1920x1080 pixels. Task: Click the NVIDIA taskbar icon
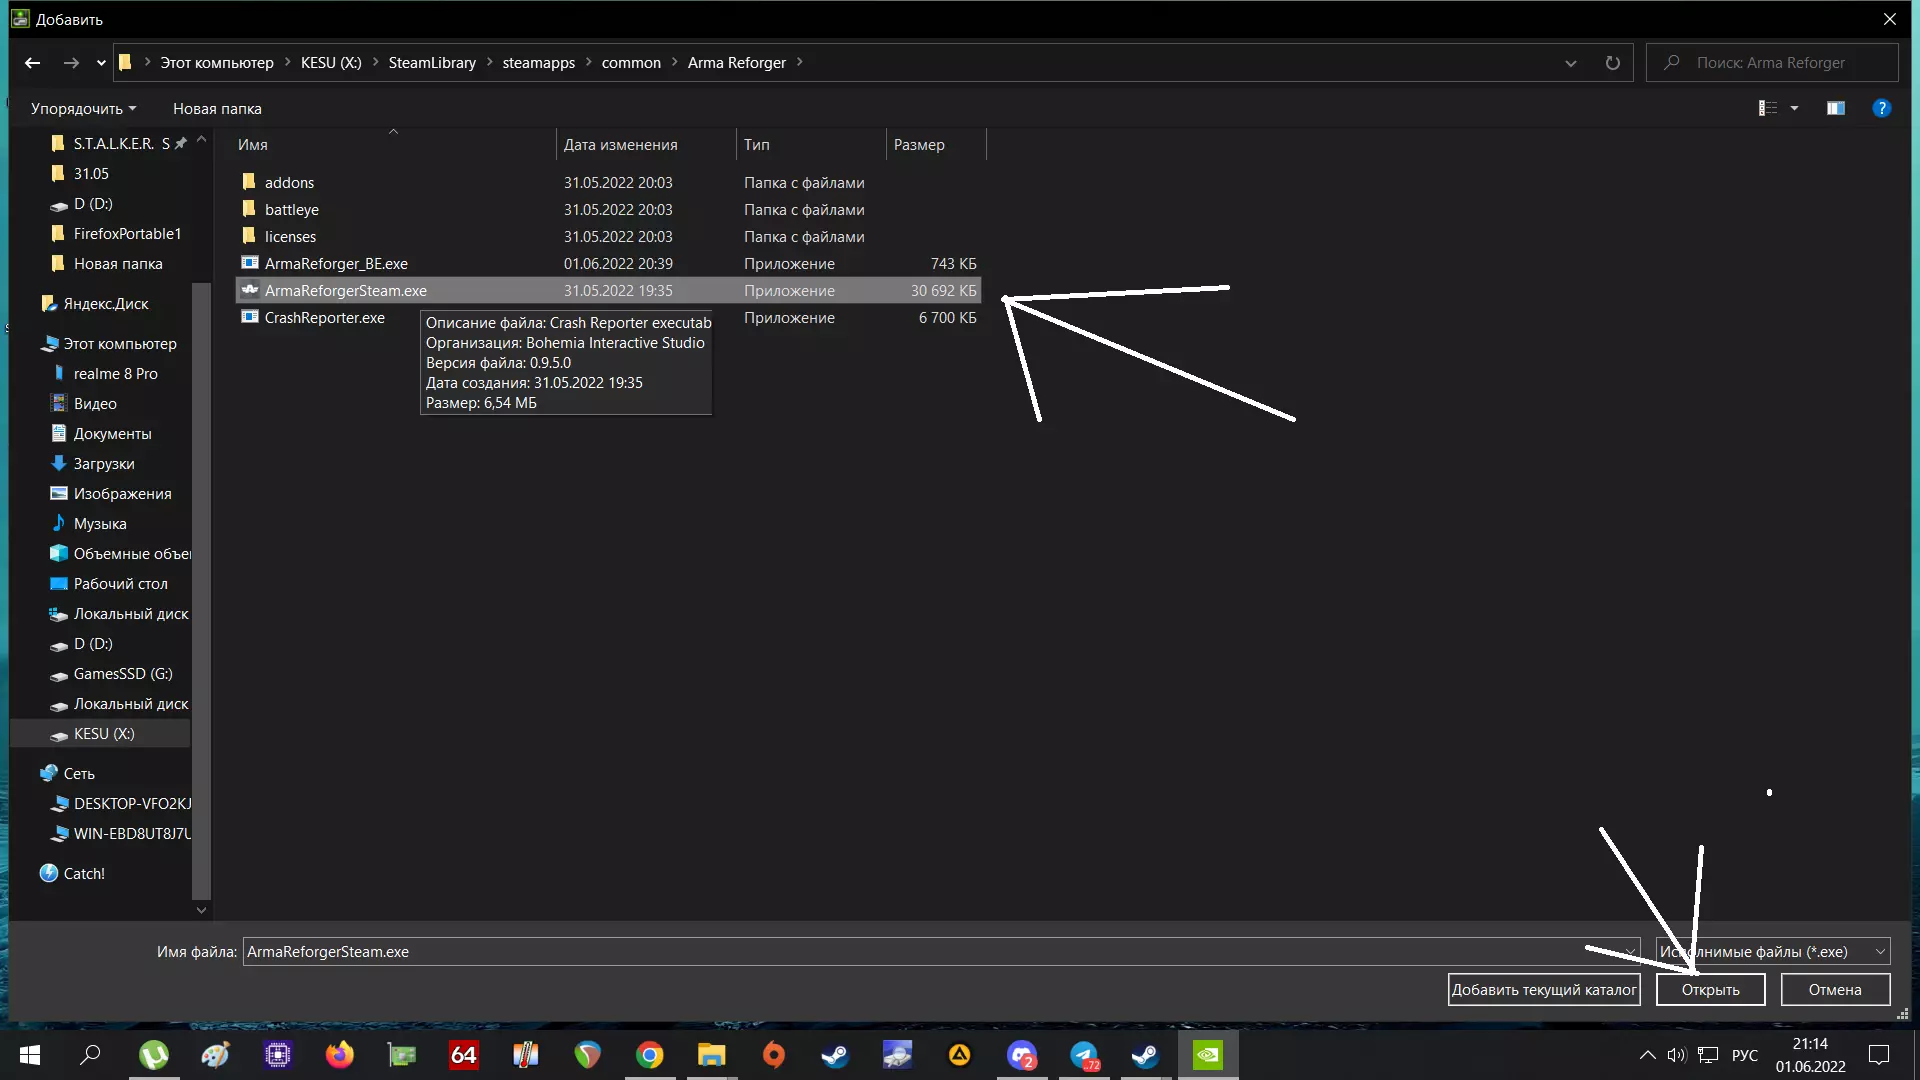pyautogui.click(x=1208, y=1055)
